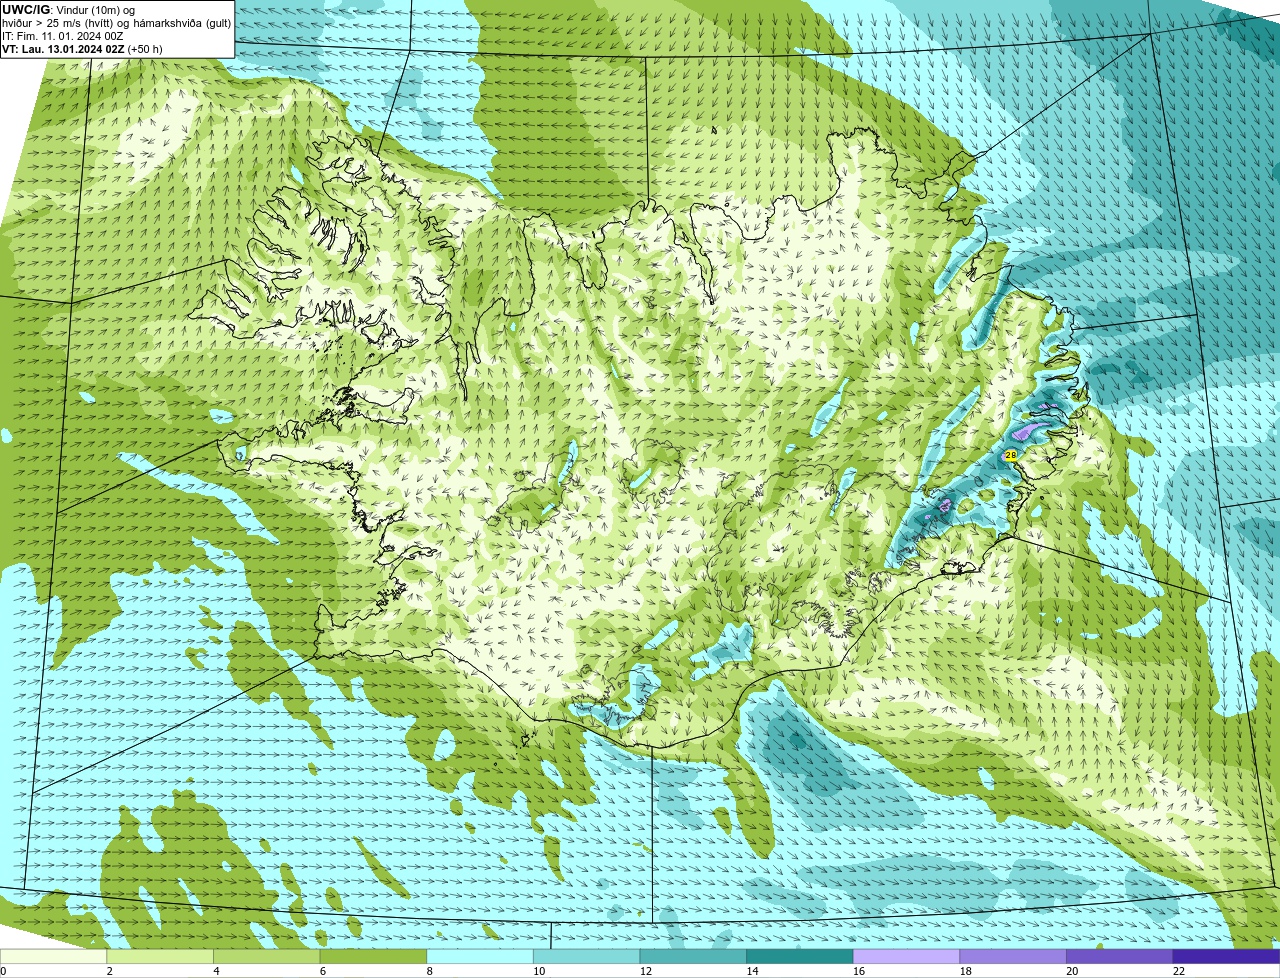
Task: Click the 10–12 light teal scale swatch
Action: click(x=586, y=957)
